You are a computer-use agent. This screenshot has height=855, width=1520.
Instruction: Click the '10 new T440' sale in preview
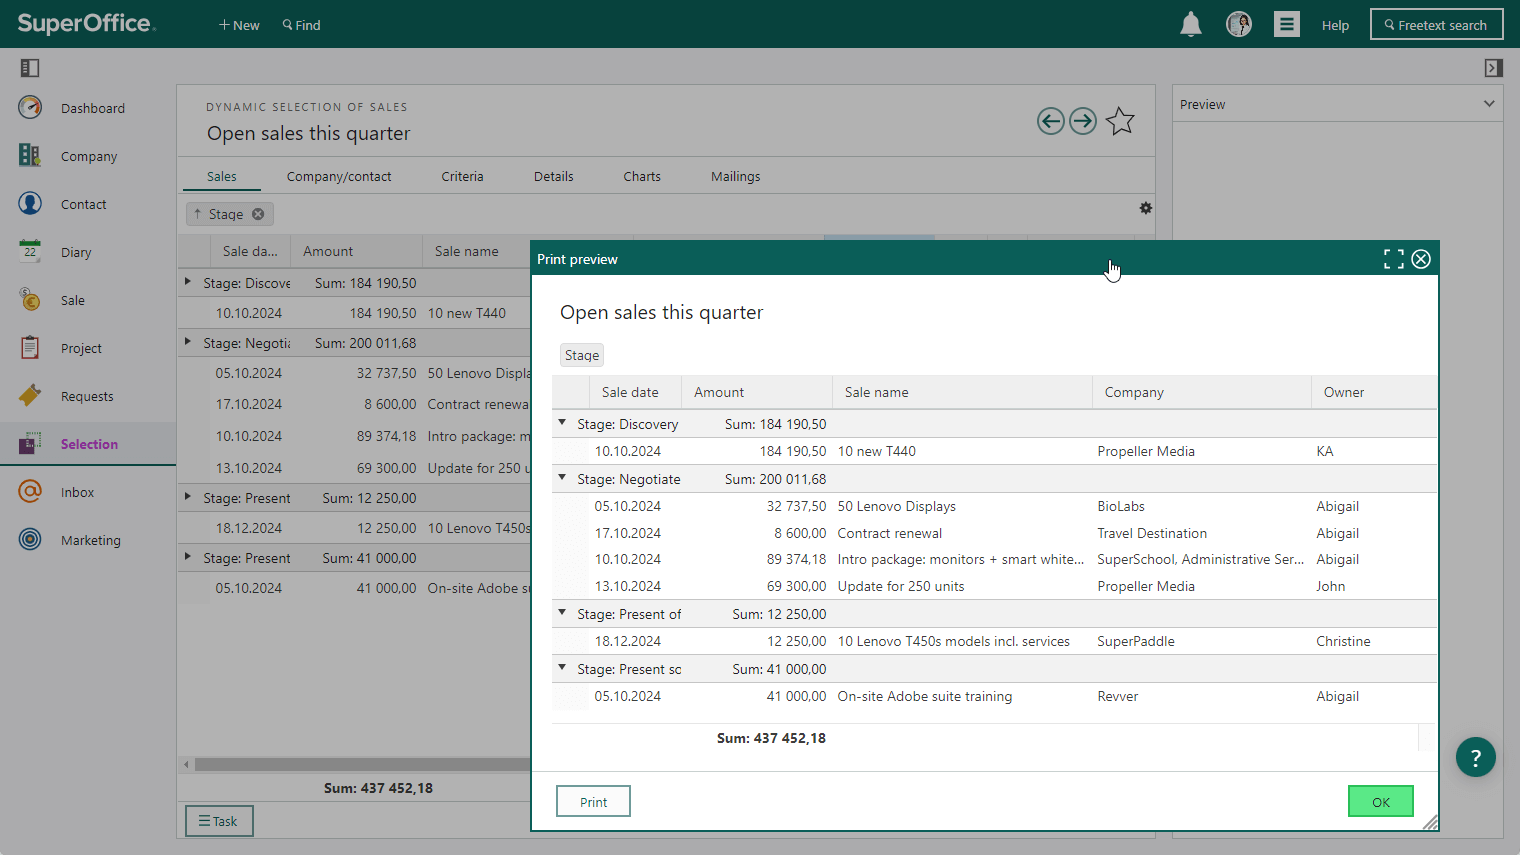877,451
